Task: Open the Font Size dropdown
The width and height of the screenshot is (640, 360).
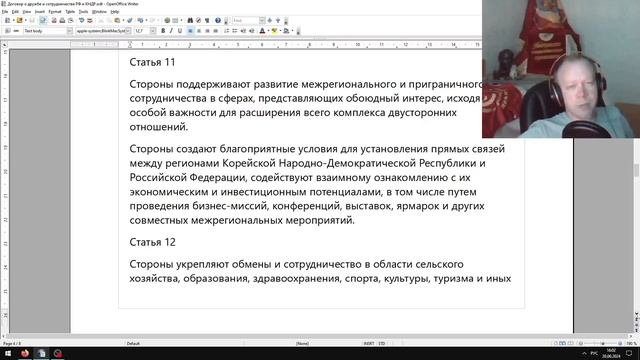Action: 153,31
